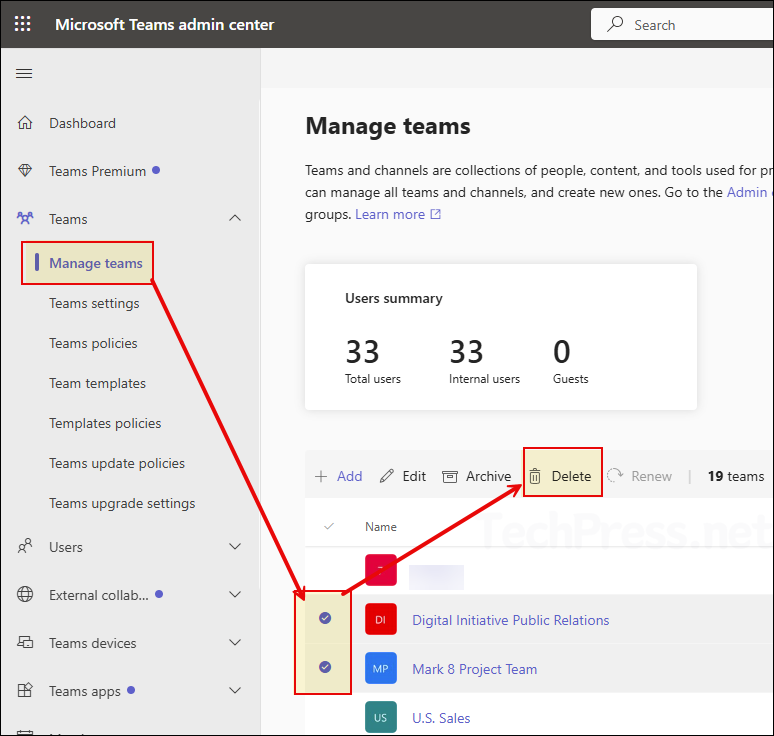
Task: Click the Add button label
Action: [x=349, y=476]
